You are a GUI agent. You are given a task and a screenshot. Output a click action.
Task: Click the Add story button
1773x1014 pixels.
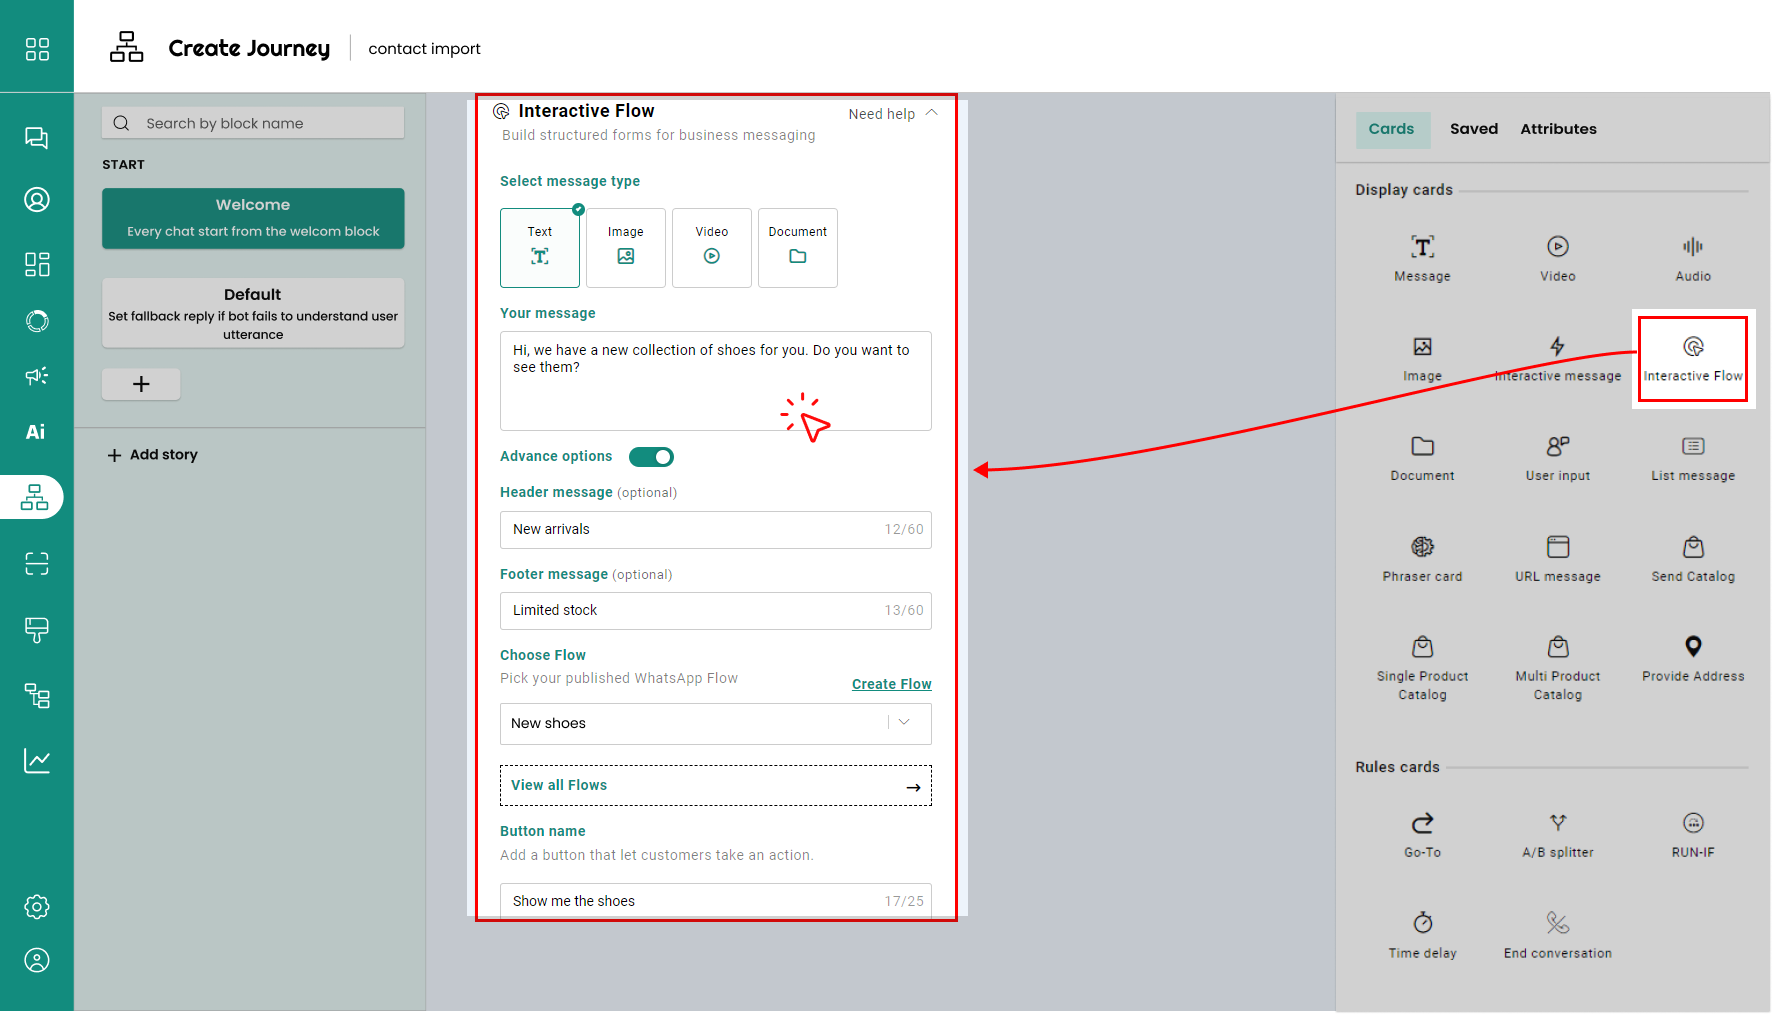point(153,455)
